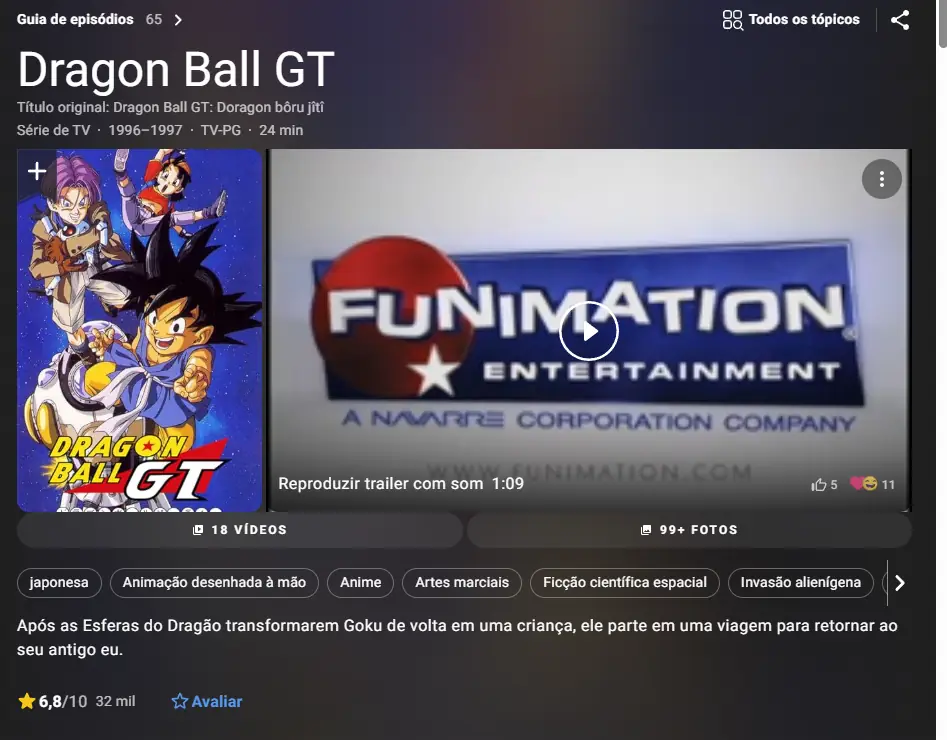This screenshot has height=740, width=947.
Task: Give the trailer a thumbs up
Action: click(817, 483)
